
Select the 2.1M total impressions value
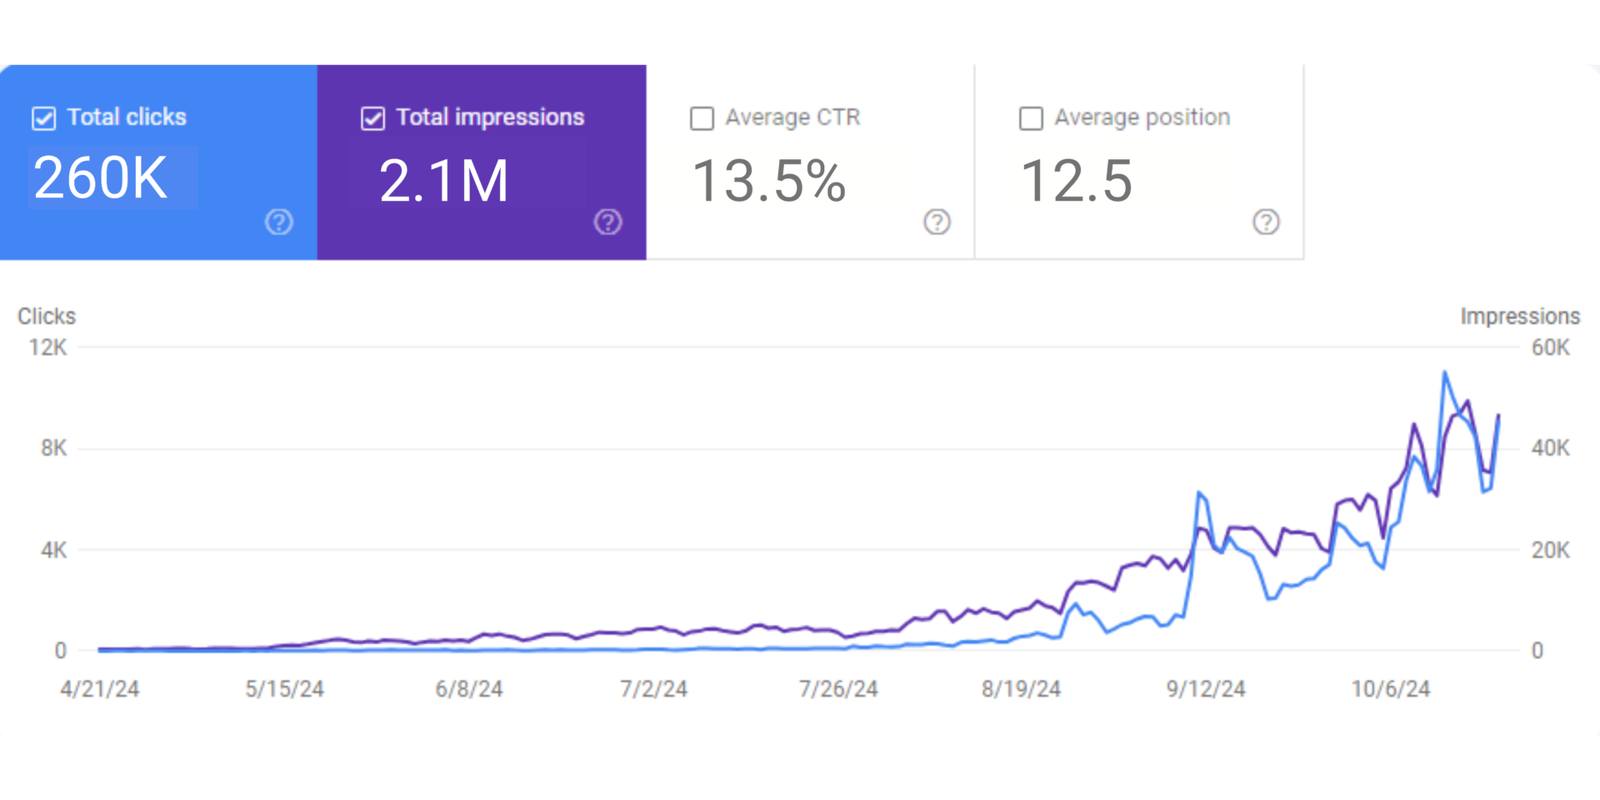point(444,181)
